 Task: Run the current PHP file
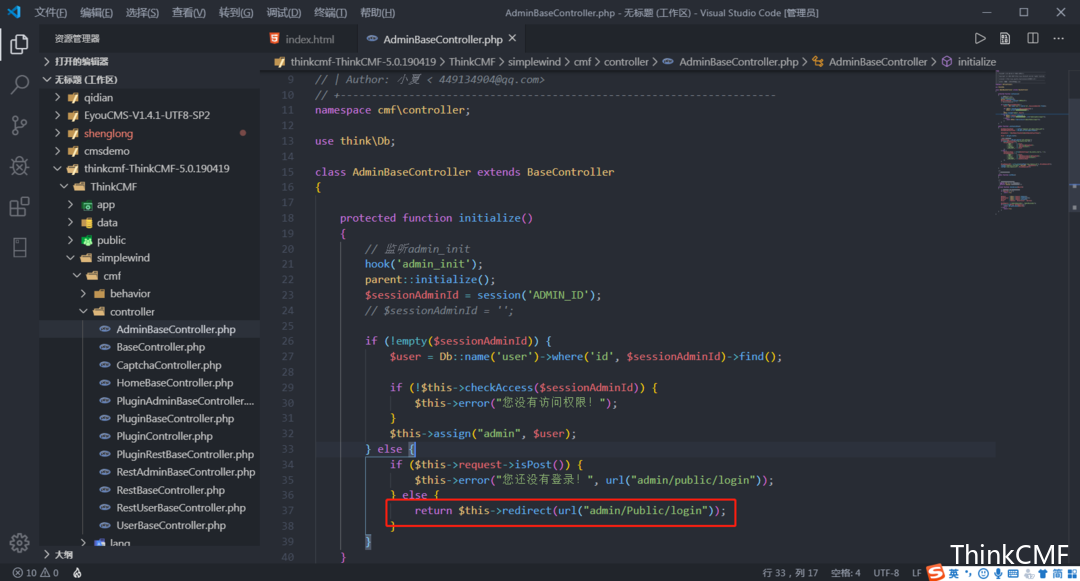tap(979, 39)
